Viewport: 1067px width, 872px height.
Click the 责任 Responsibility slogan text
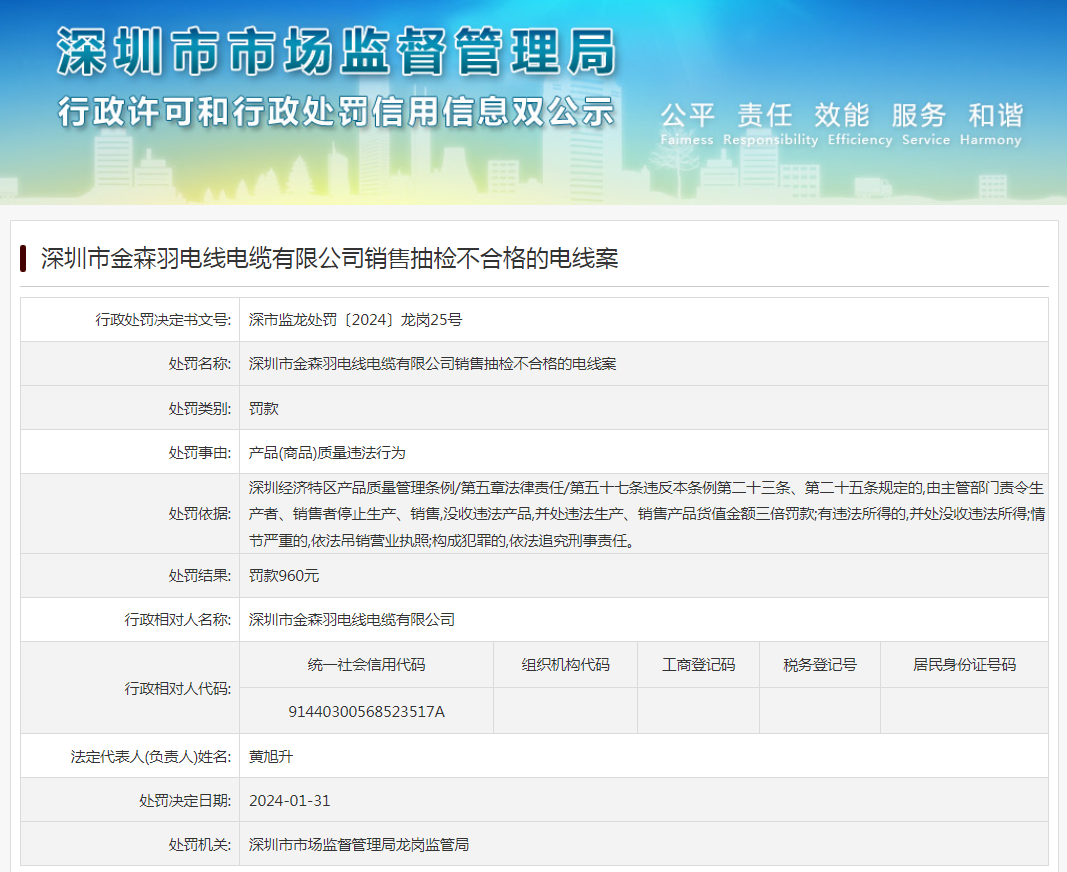[x=770, y=123]
